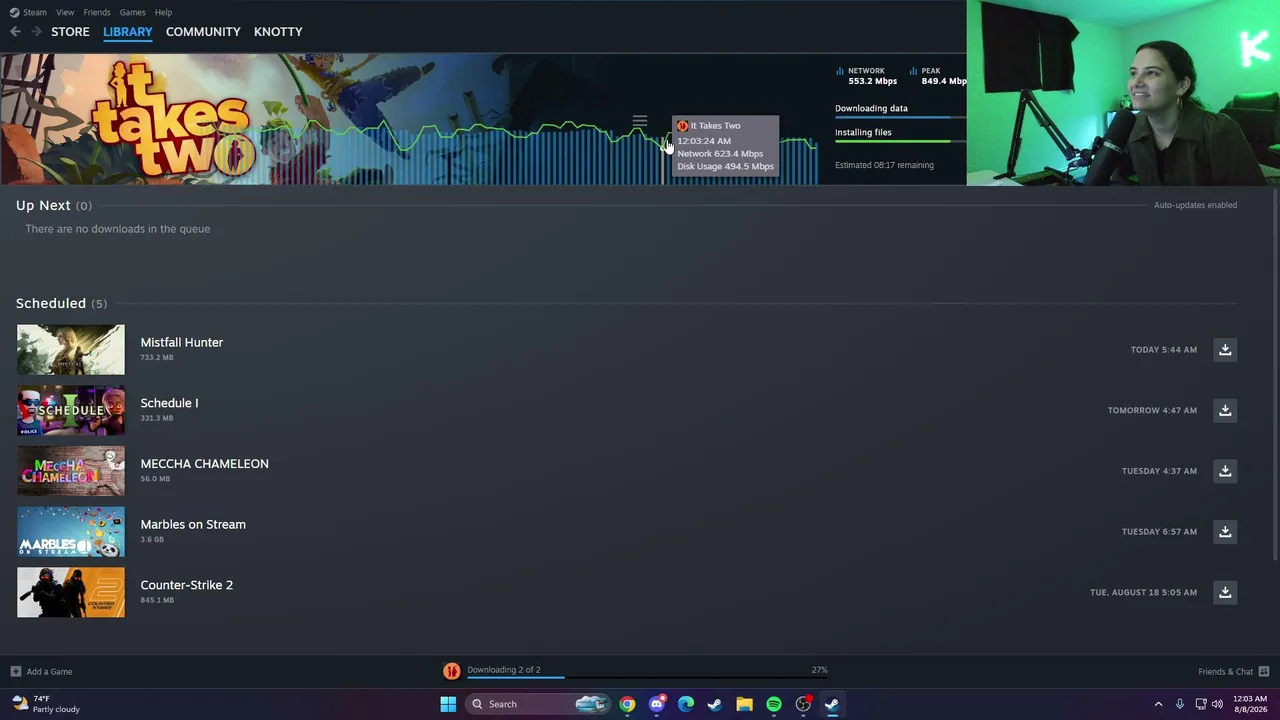Open the volume tray icon
Screen dimensions: 1280x720
point(1217,704)
